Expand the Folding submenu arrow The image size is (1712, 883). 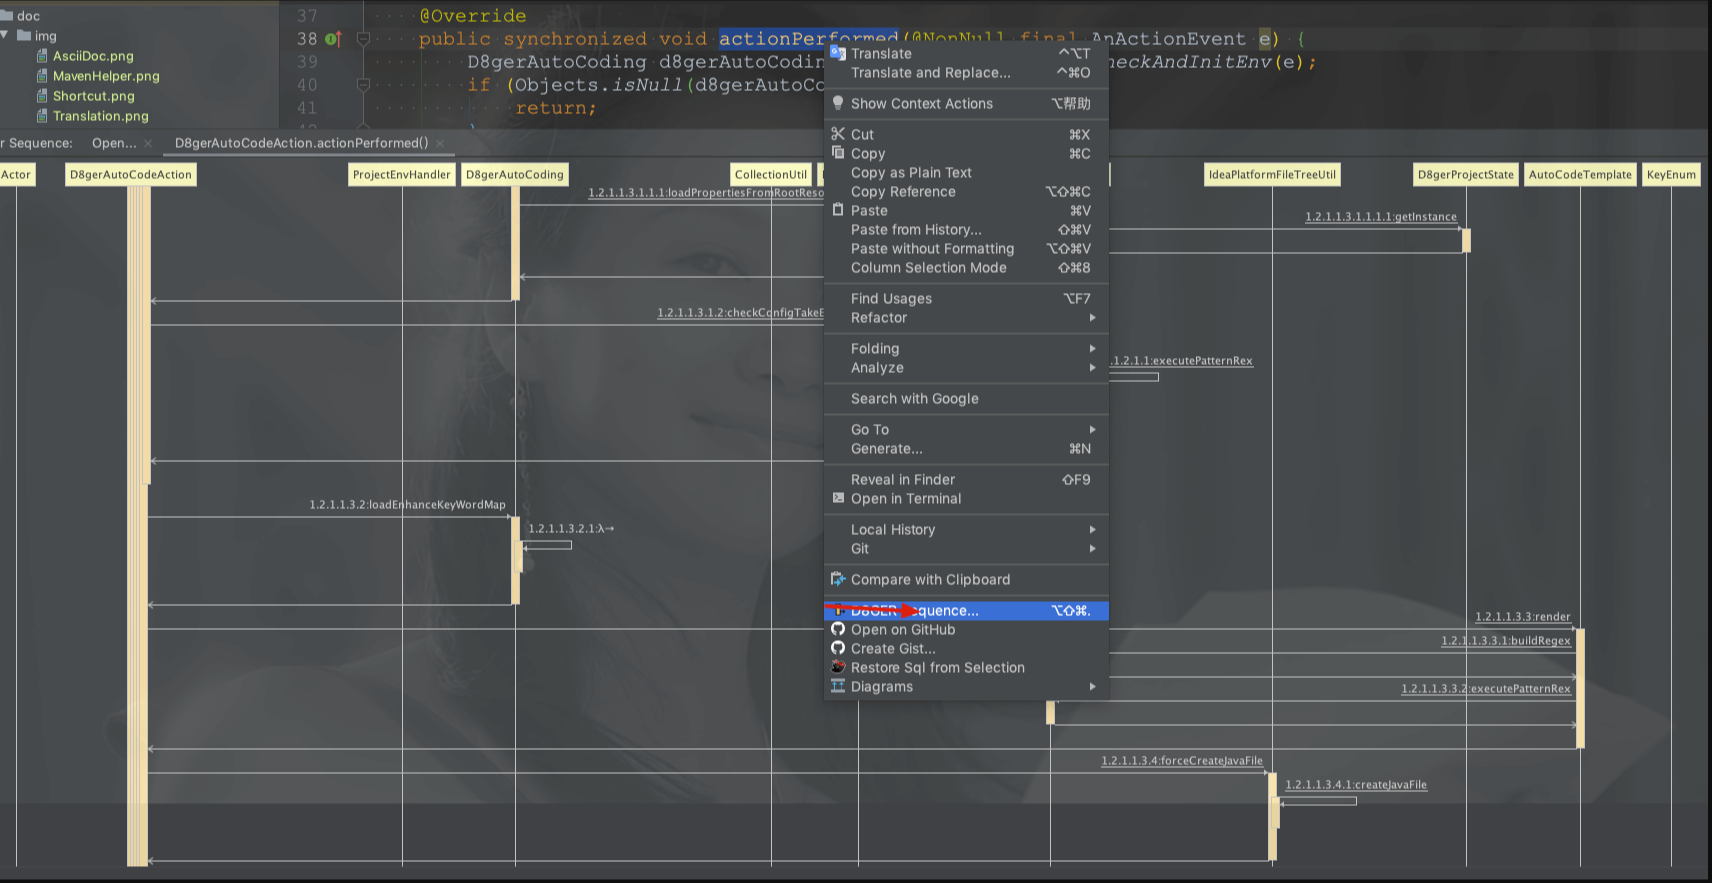1092,349
